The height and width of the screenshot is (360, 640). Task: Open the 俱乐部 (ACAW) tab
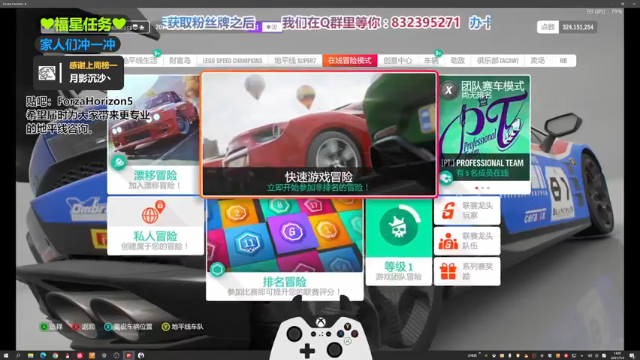tap(498, 60)
